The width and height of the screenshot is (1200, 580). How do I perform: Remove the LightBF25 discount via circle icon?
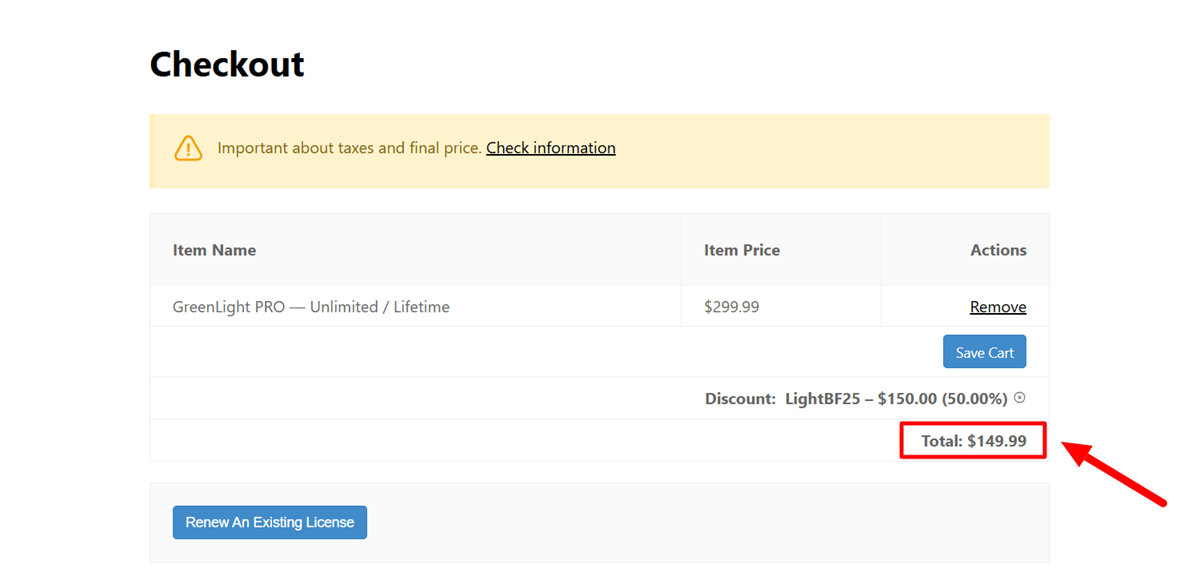point(1019,398)
